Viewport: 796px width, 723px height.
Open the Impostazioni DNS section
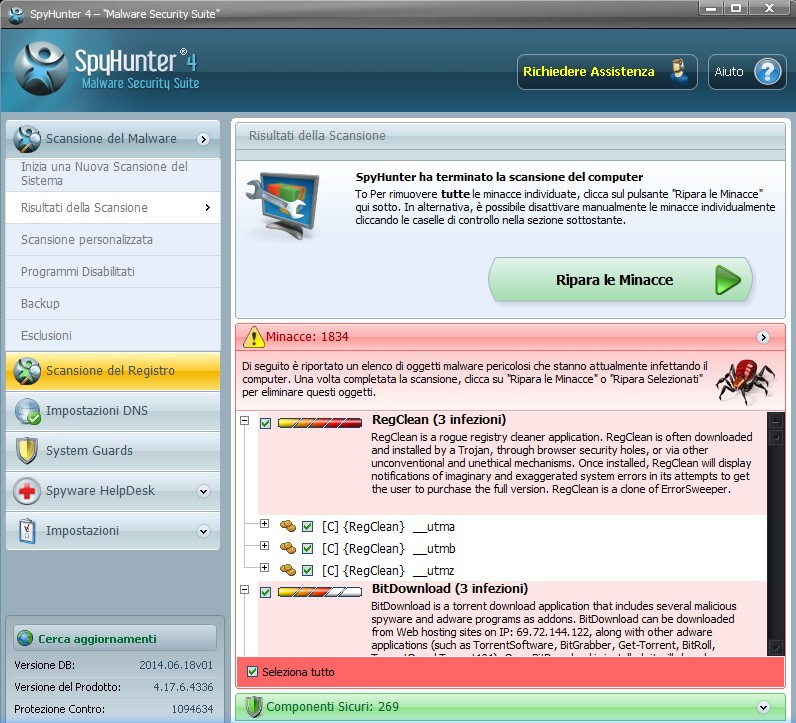tap(113, 411)
